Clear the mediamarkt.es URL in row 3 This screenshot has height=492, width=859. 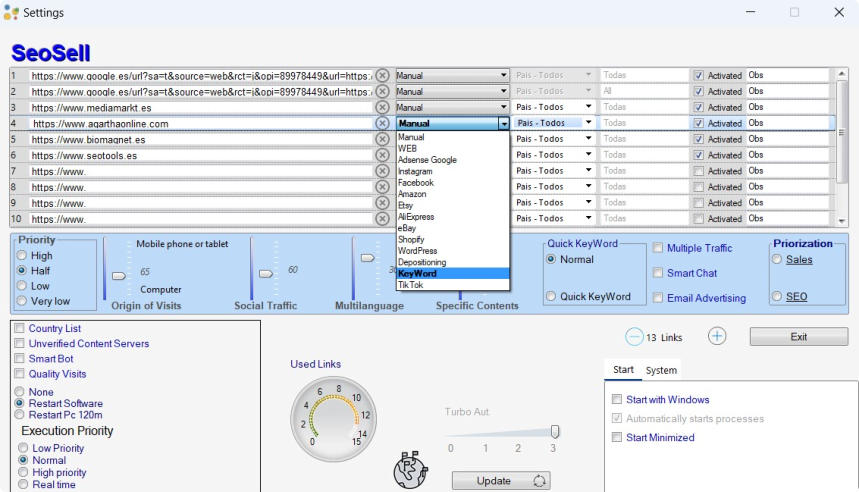tap(382, 107)
